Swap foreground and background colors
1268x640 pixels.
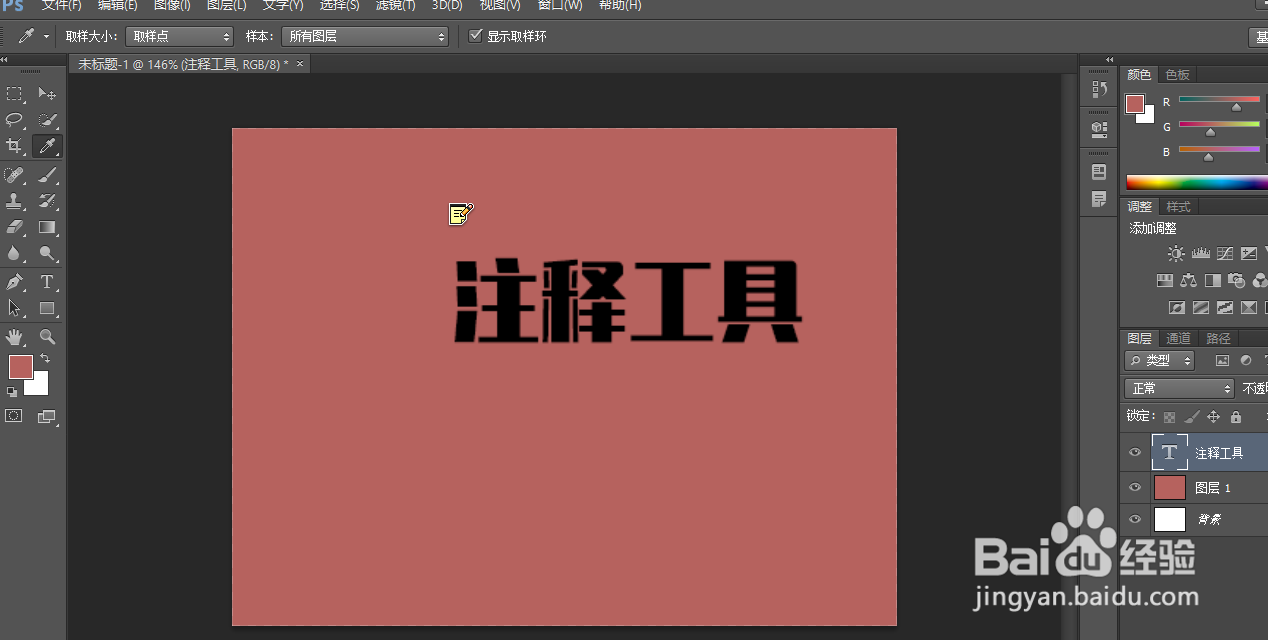45,358
